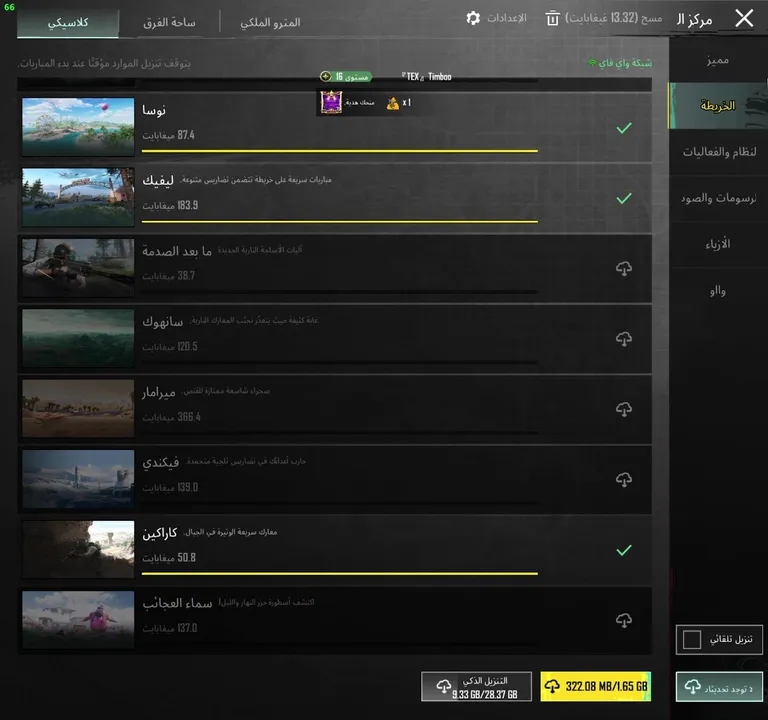Click the كاراكين map title

click(x=160, y=533)
